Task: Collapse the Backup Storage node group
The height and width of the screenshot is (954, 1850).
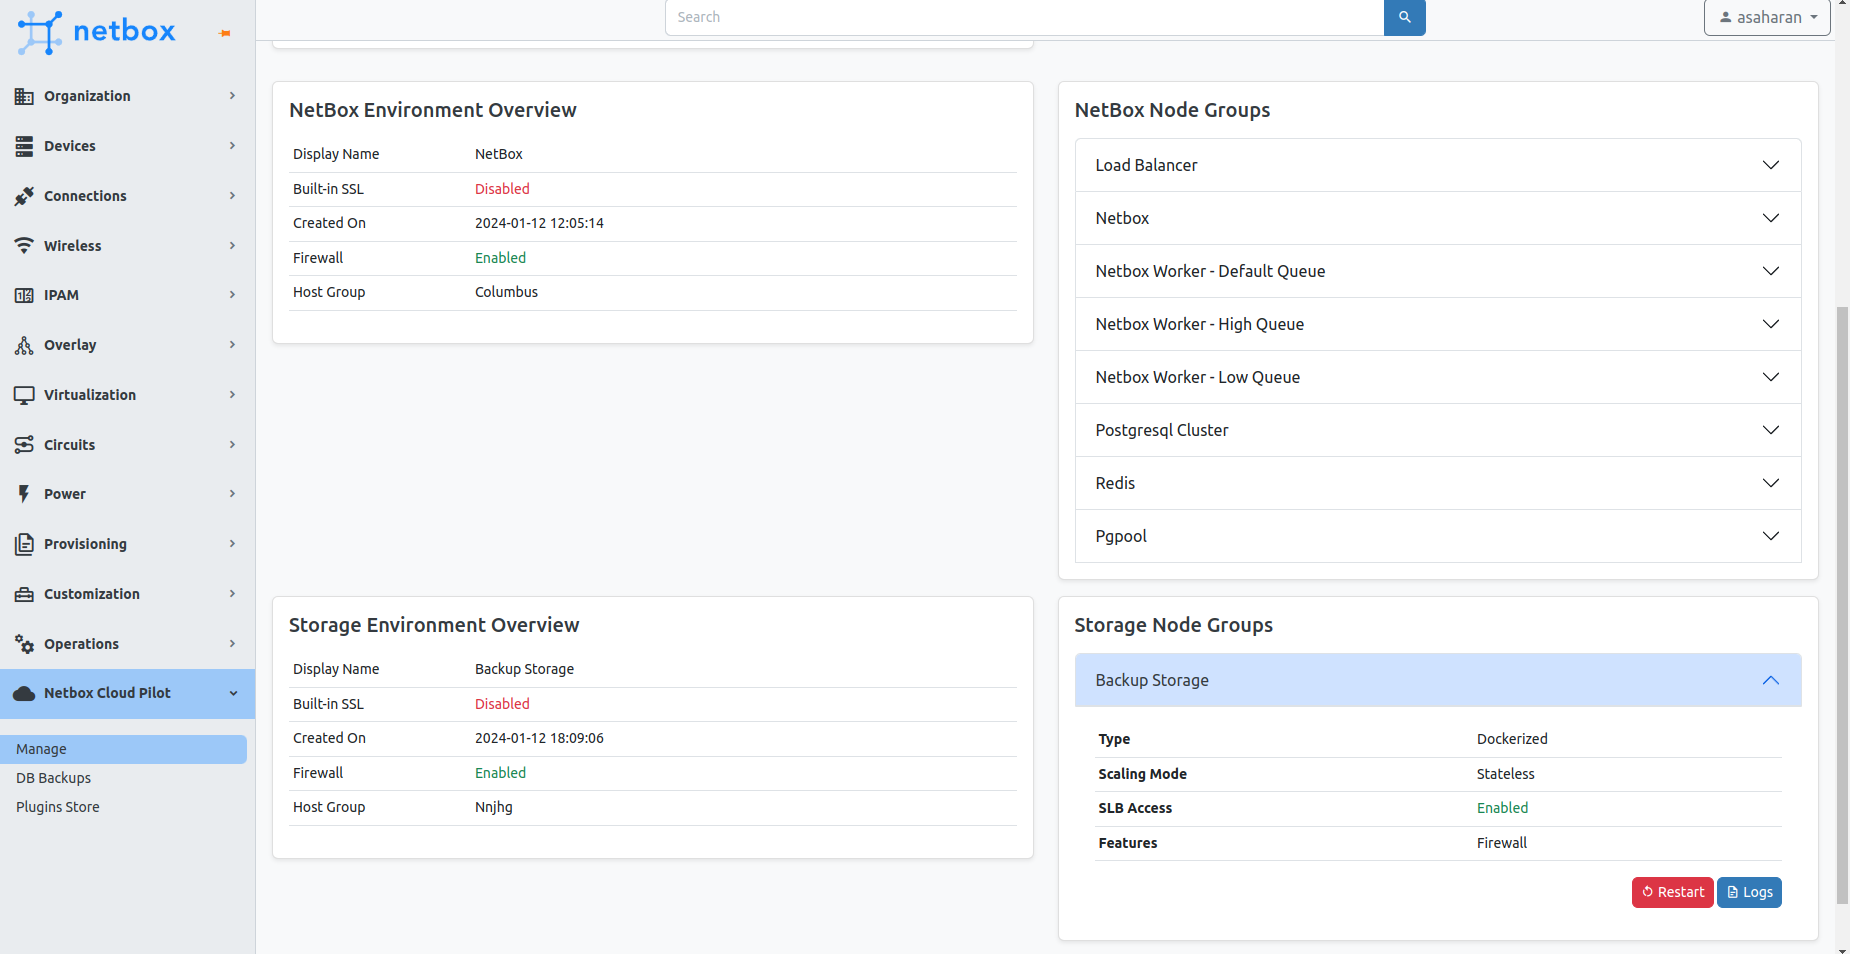Action: (x=1438, y=680)
